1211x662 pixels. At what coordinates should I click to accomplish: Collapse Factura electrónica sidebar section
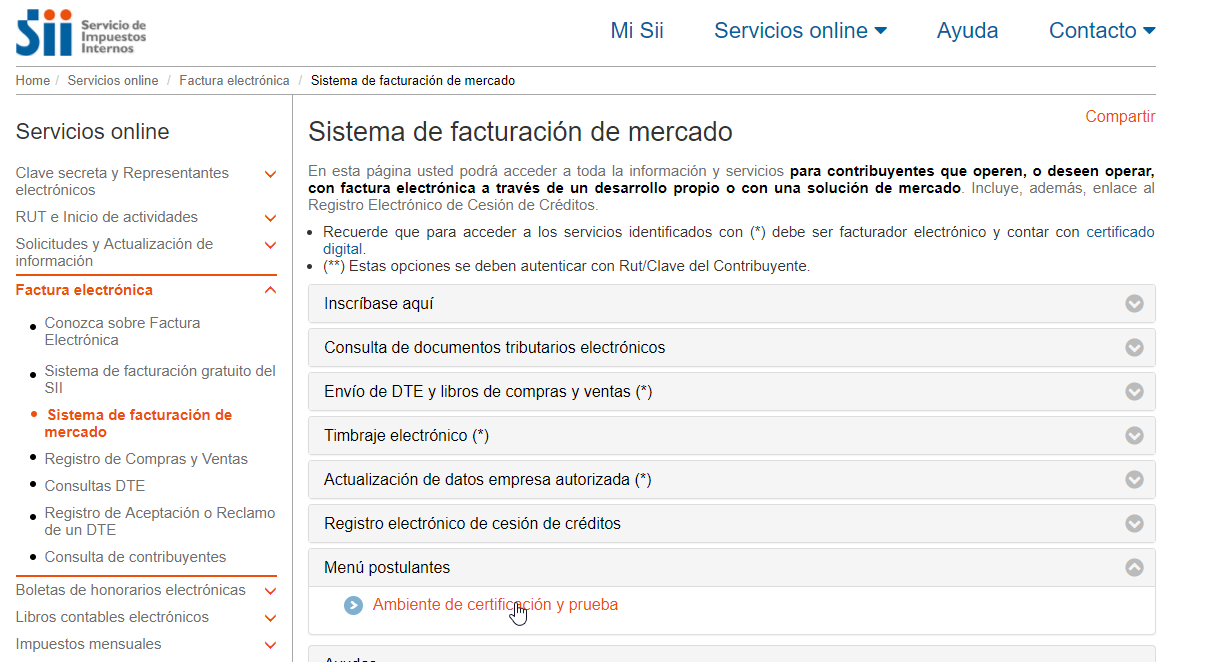pos(270,290)
